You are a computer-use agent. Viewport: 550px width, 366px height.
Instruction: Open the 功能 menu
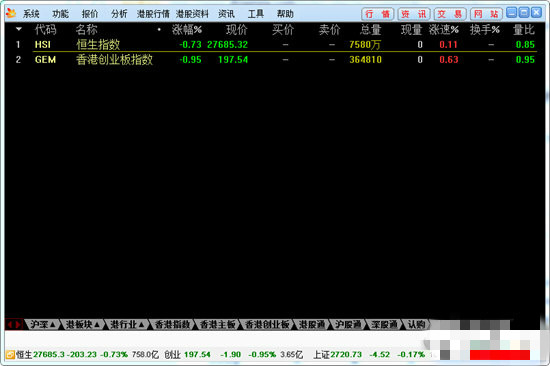[x=60, y=14]
